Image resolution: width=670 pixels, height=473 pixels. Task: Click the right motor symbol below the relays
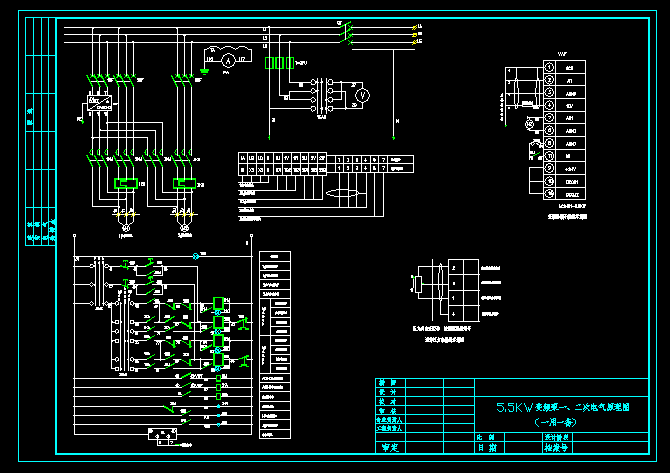tap(184, 229)
